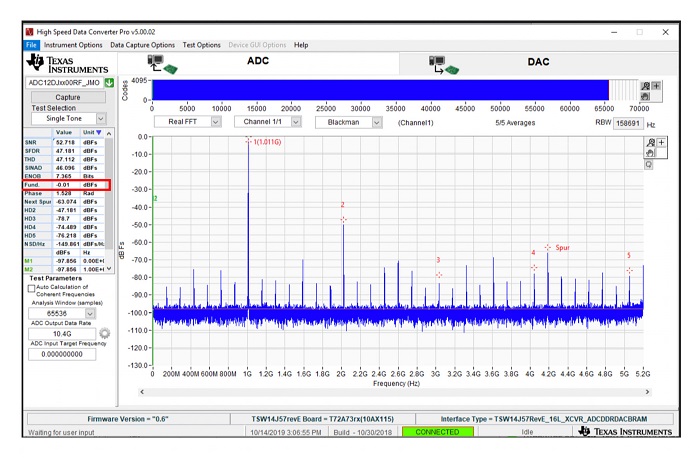Click the ADC12DJxx00RF_JMO device selector
The height and width of the screenshot is (466, 700).
click(64, 83)
